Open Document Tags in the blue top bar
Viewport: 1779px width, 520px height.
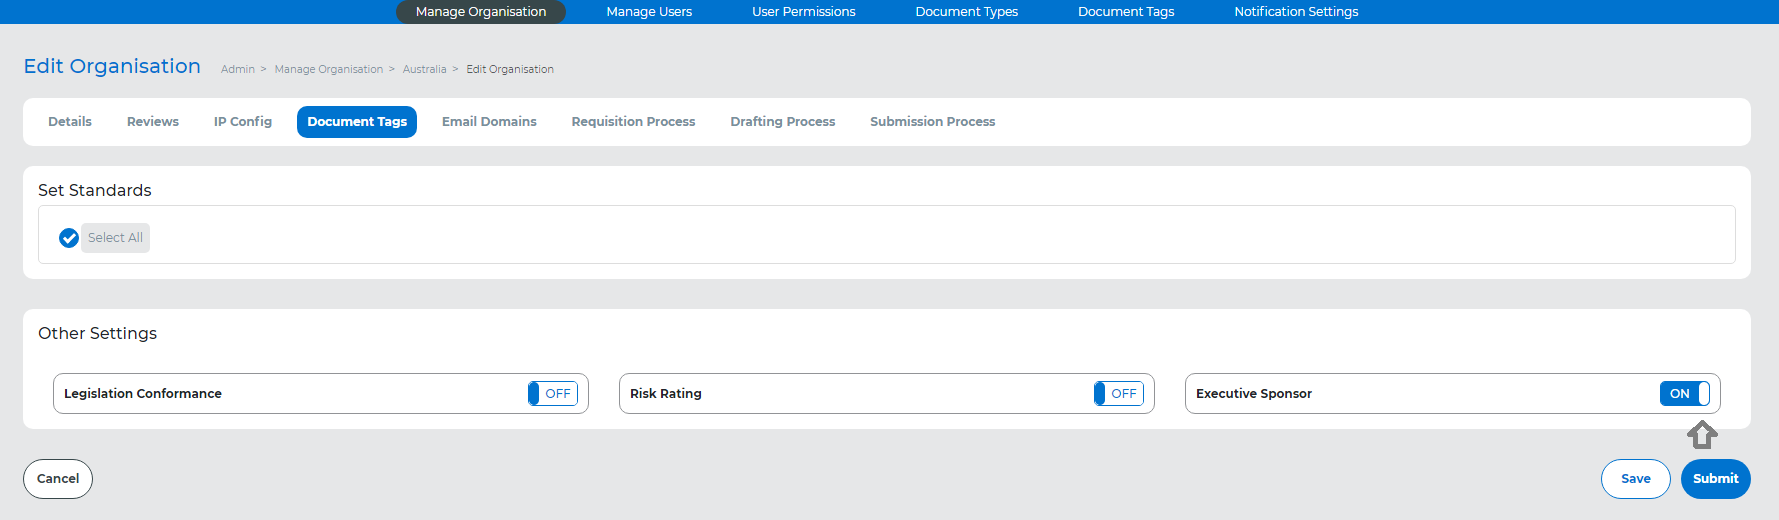pyautogui.click(x=1126, y=12)
